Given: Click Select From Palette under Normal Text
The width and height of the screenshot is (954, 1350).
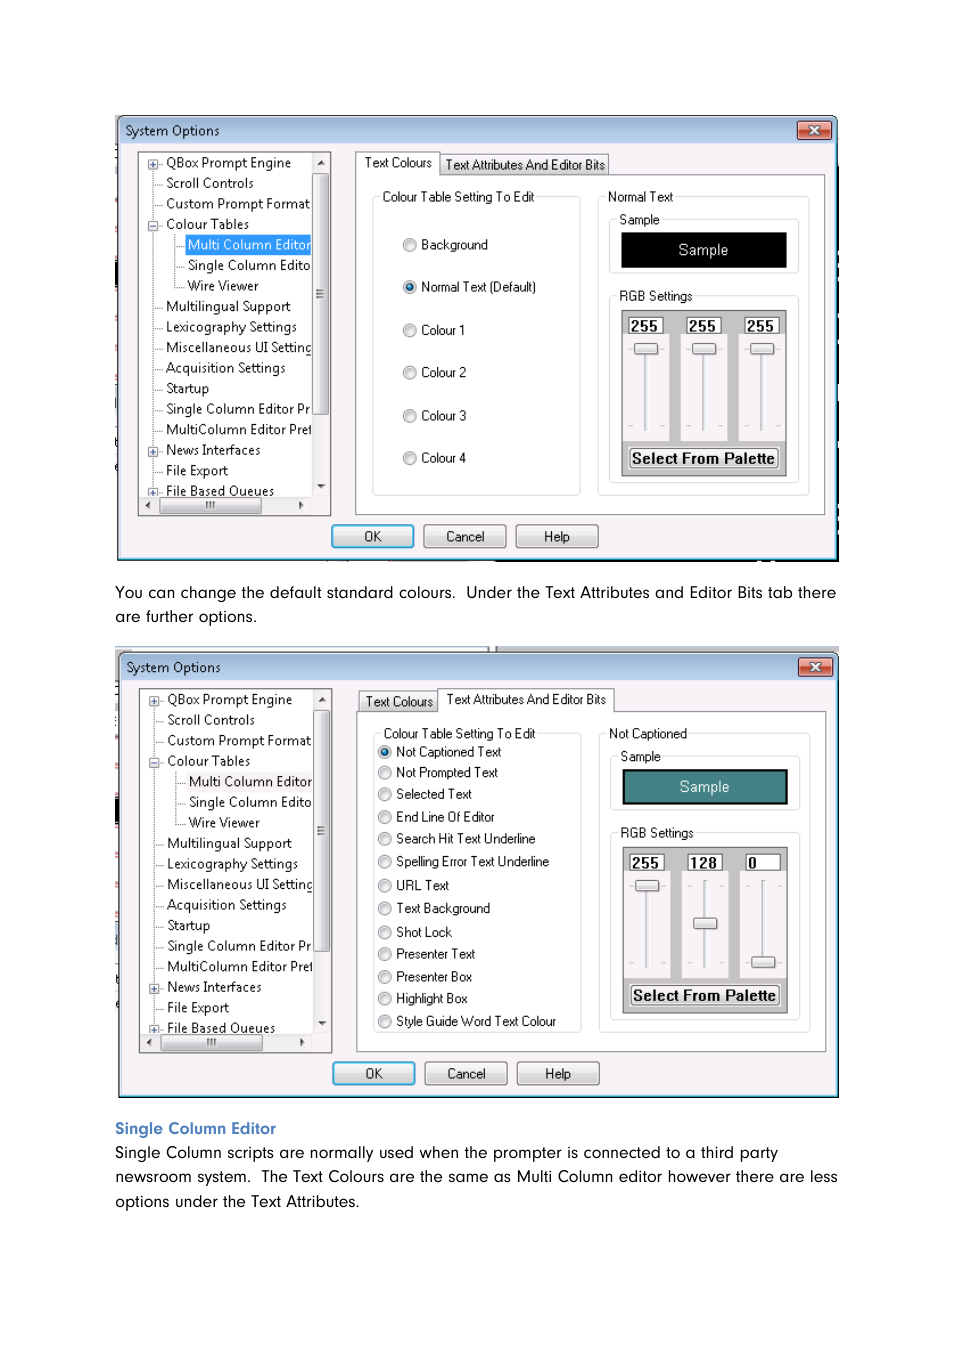Looking at the screenshot, I should click(x=703, y=458).
